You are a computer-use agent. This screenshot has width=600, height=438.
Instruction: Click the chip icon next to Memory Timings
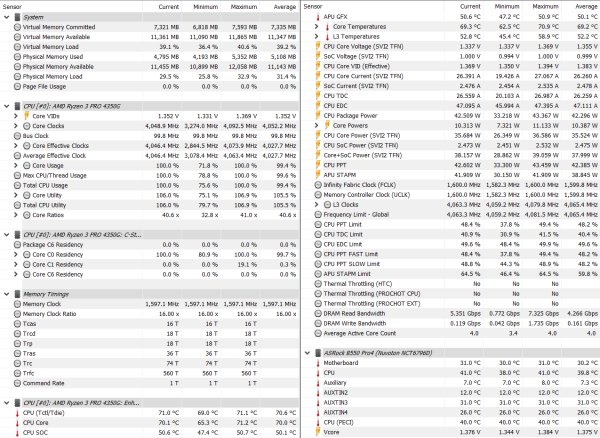17,294
